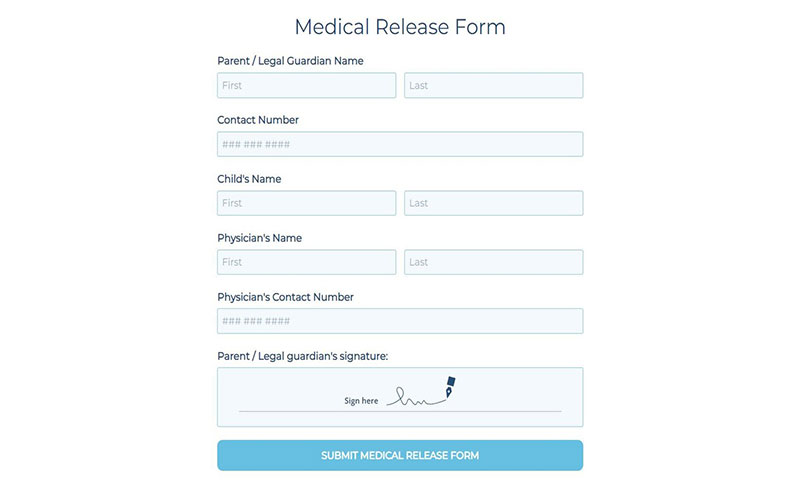This screenshot has width=800, height=480.
Task: Focus Physician's Contact Number input
Action: 400,321
